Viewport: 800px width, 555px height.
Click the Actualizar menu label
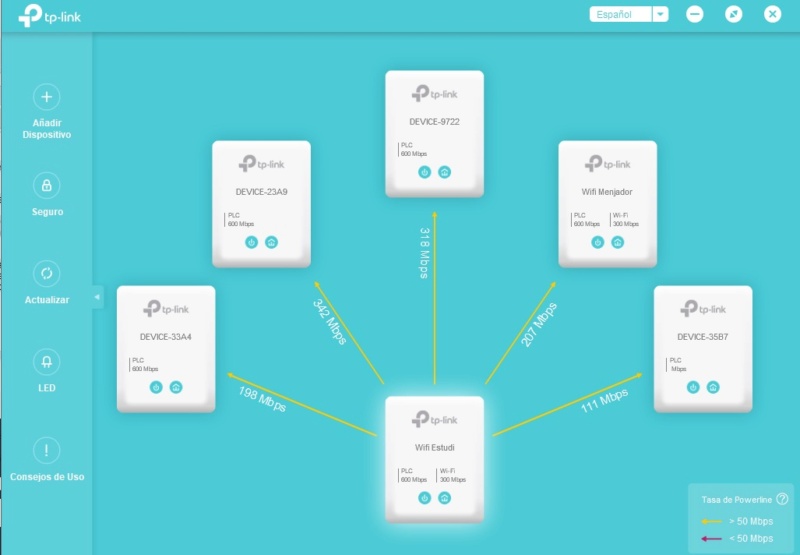point(46,300)
